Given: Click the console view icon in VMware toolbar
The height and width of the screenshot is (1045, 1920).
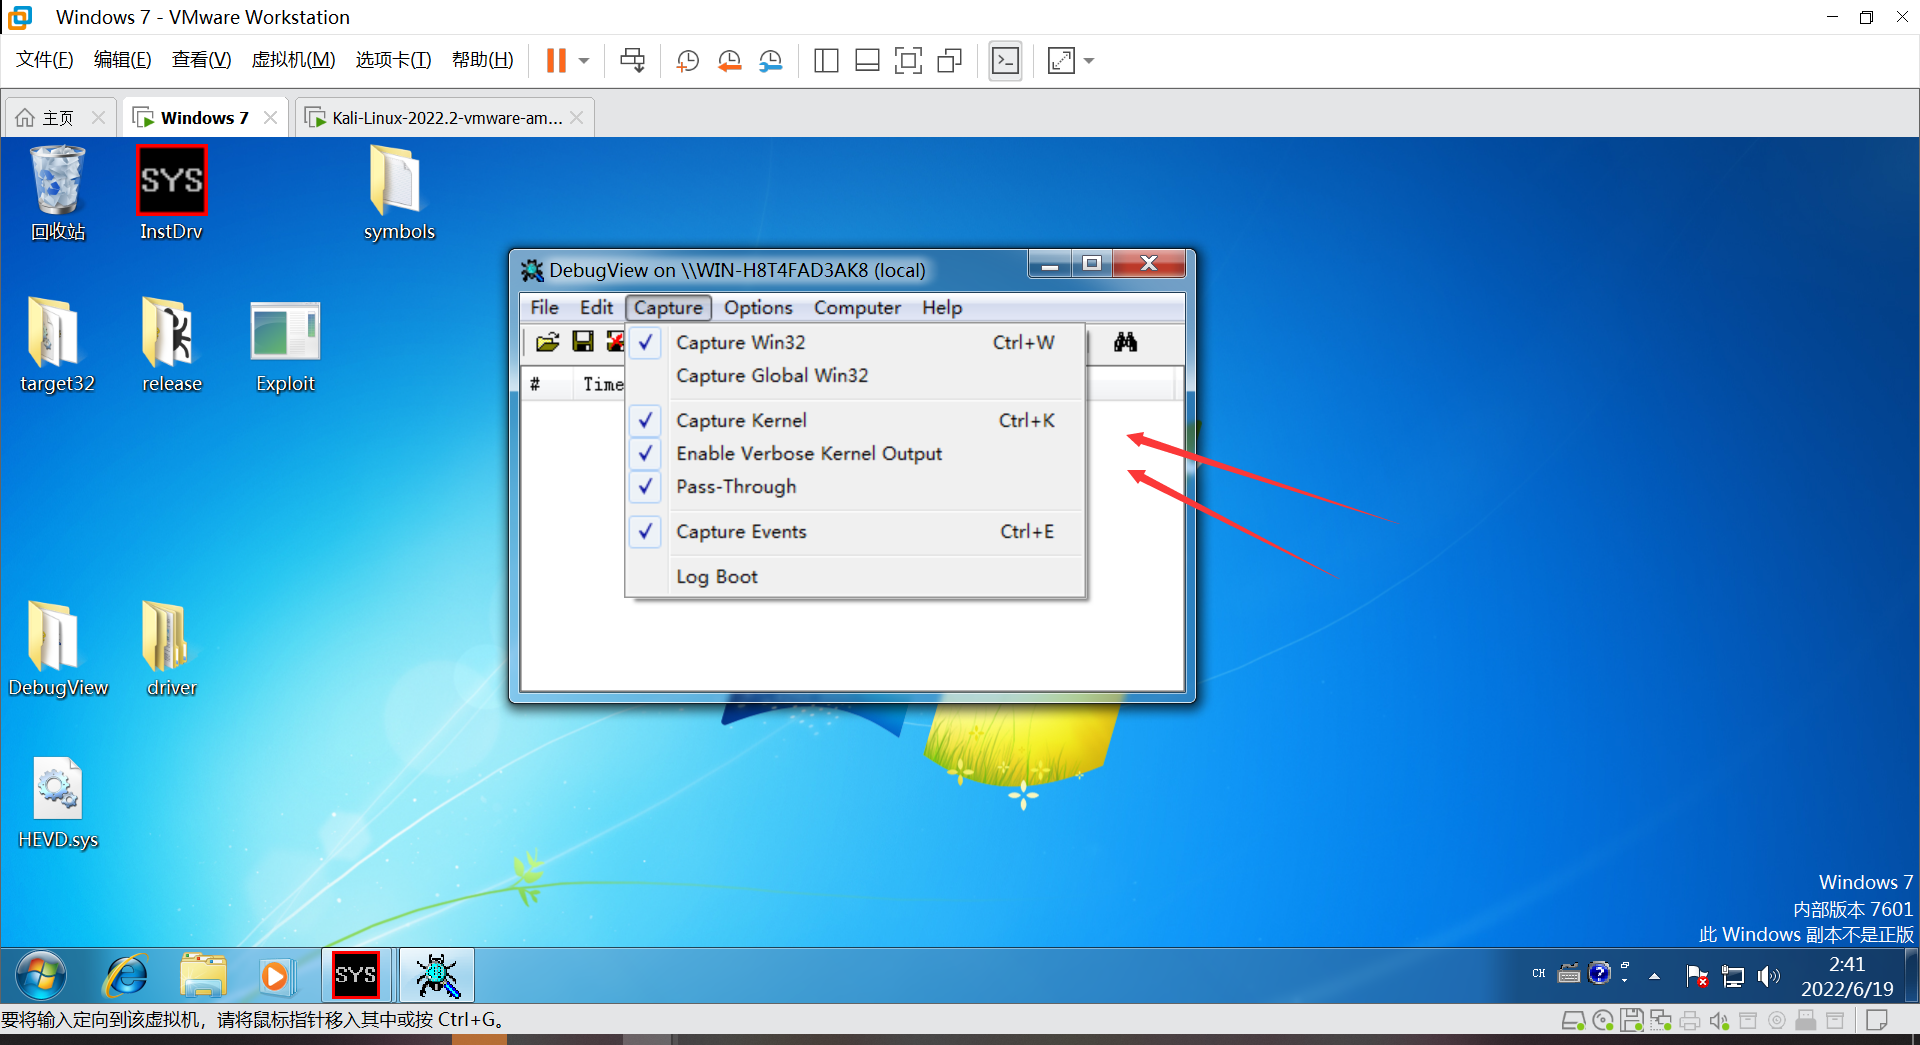Looking at the screenshot, I should click(1005, 61).
